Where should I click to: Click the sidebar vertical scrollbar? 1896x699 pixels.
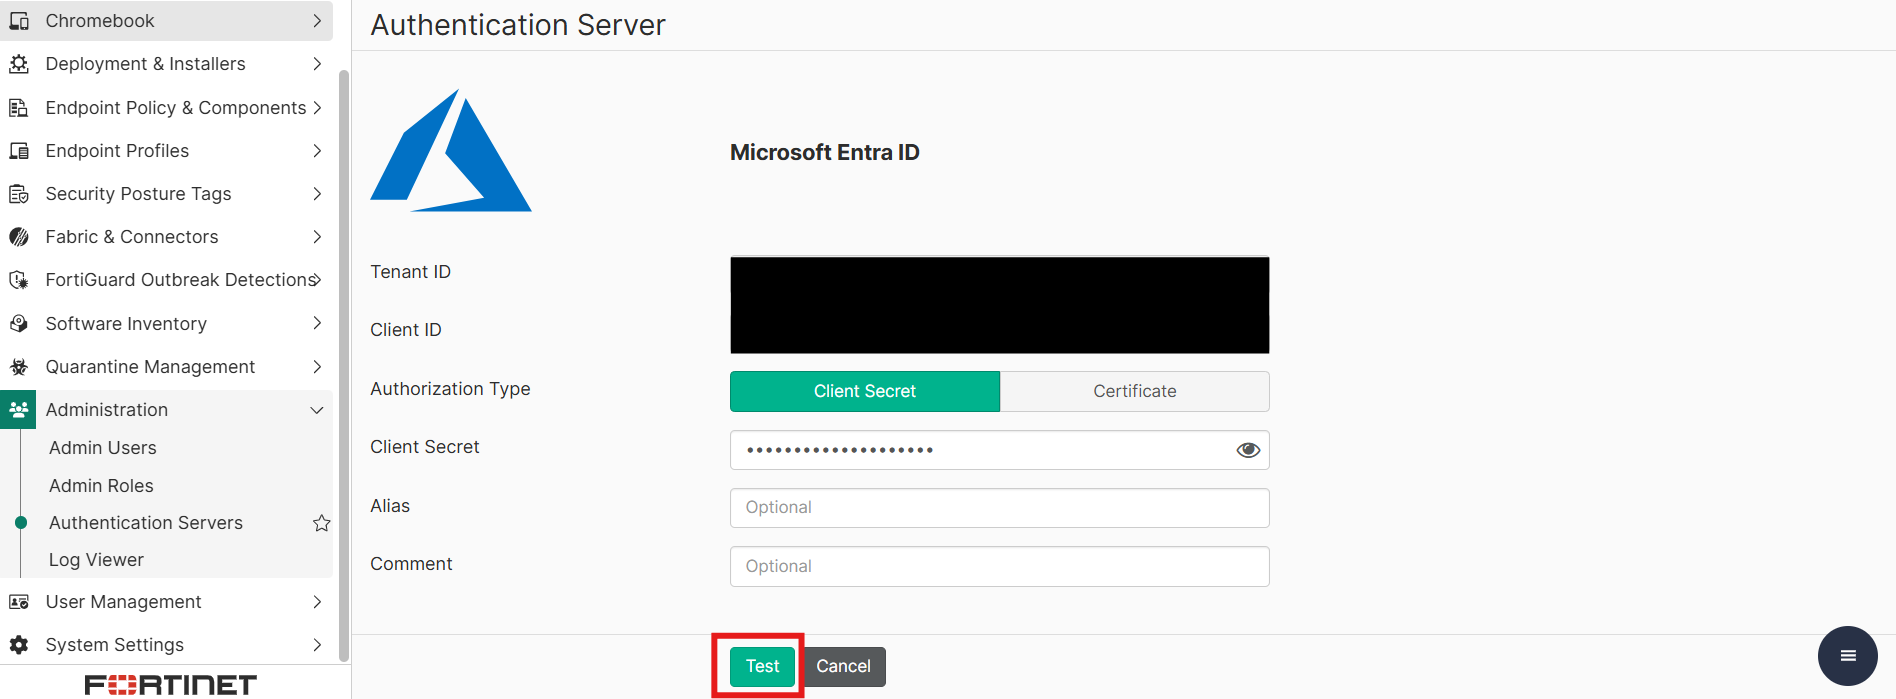click(x=344, y=365)
